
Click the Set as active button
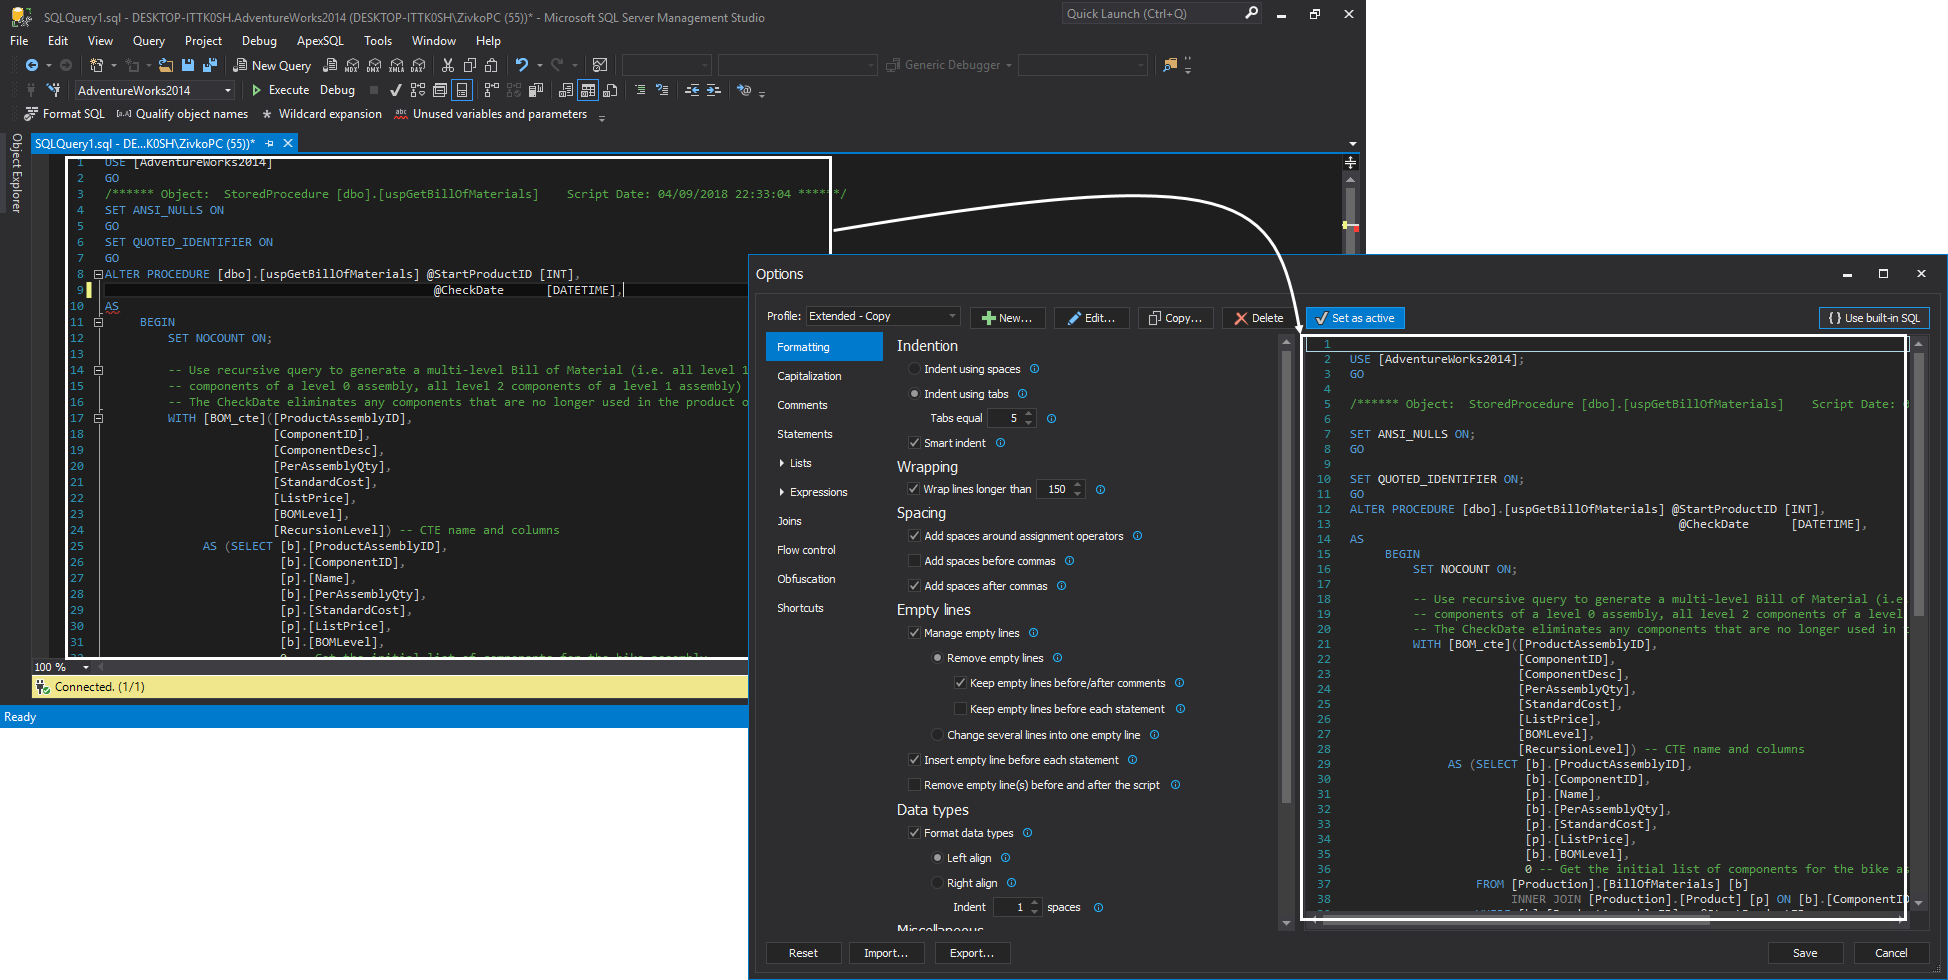point(1355,317)
